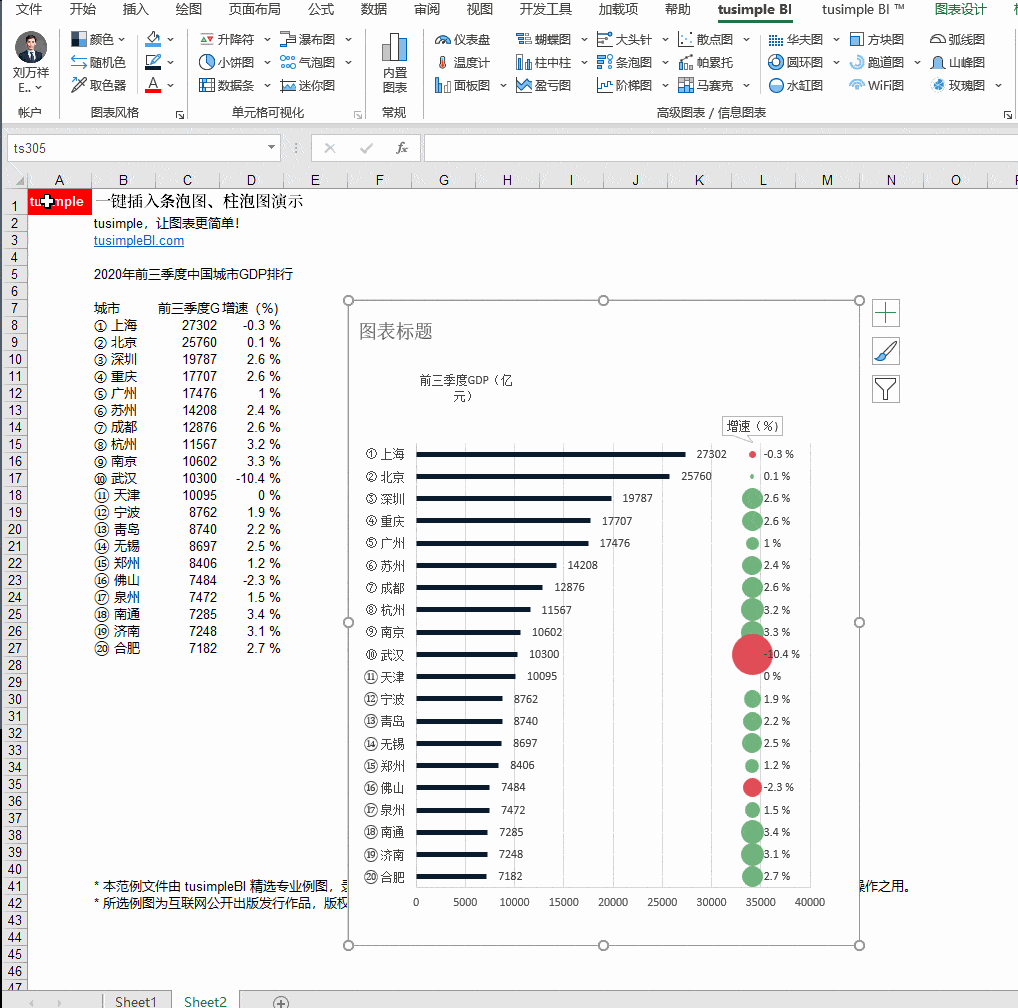Open the chart styles paintbrush button
The width and height of the screenshot is (1018, 1008).
click(886, 351)
